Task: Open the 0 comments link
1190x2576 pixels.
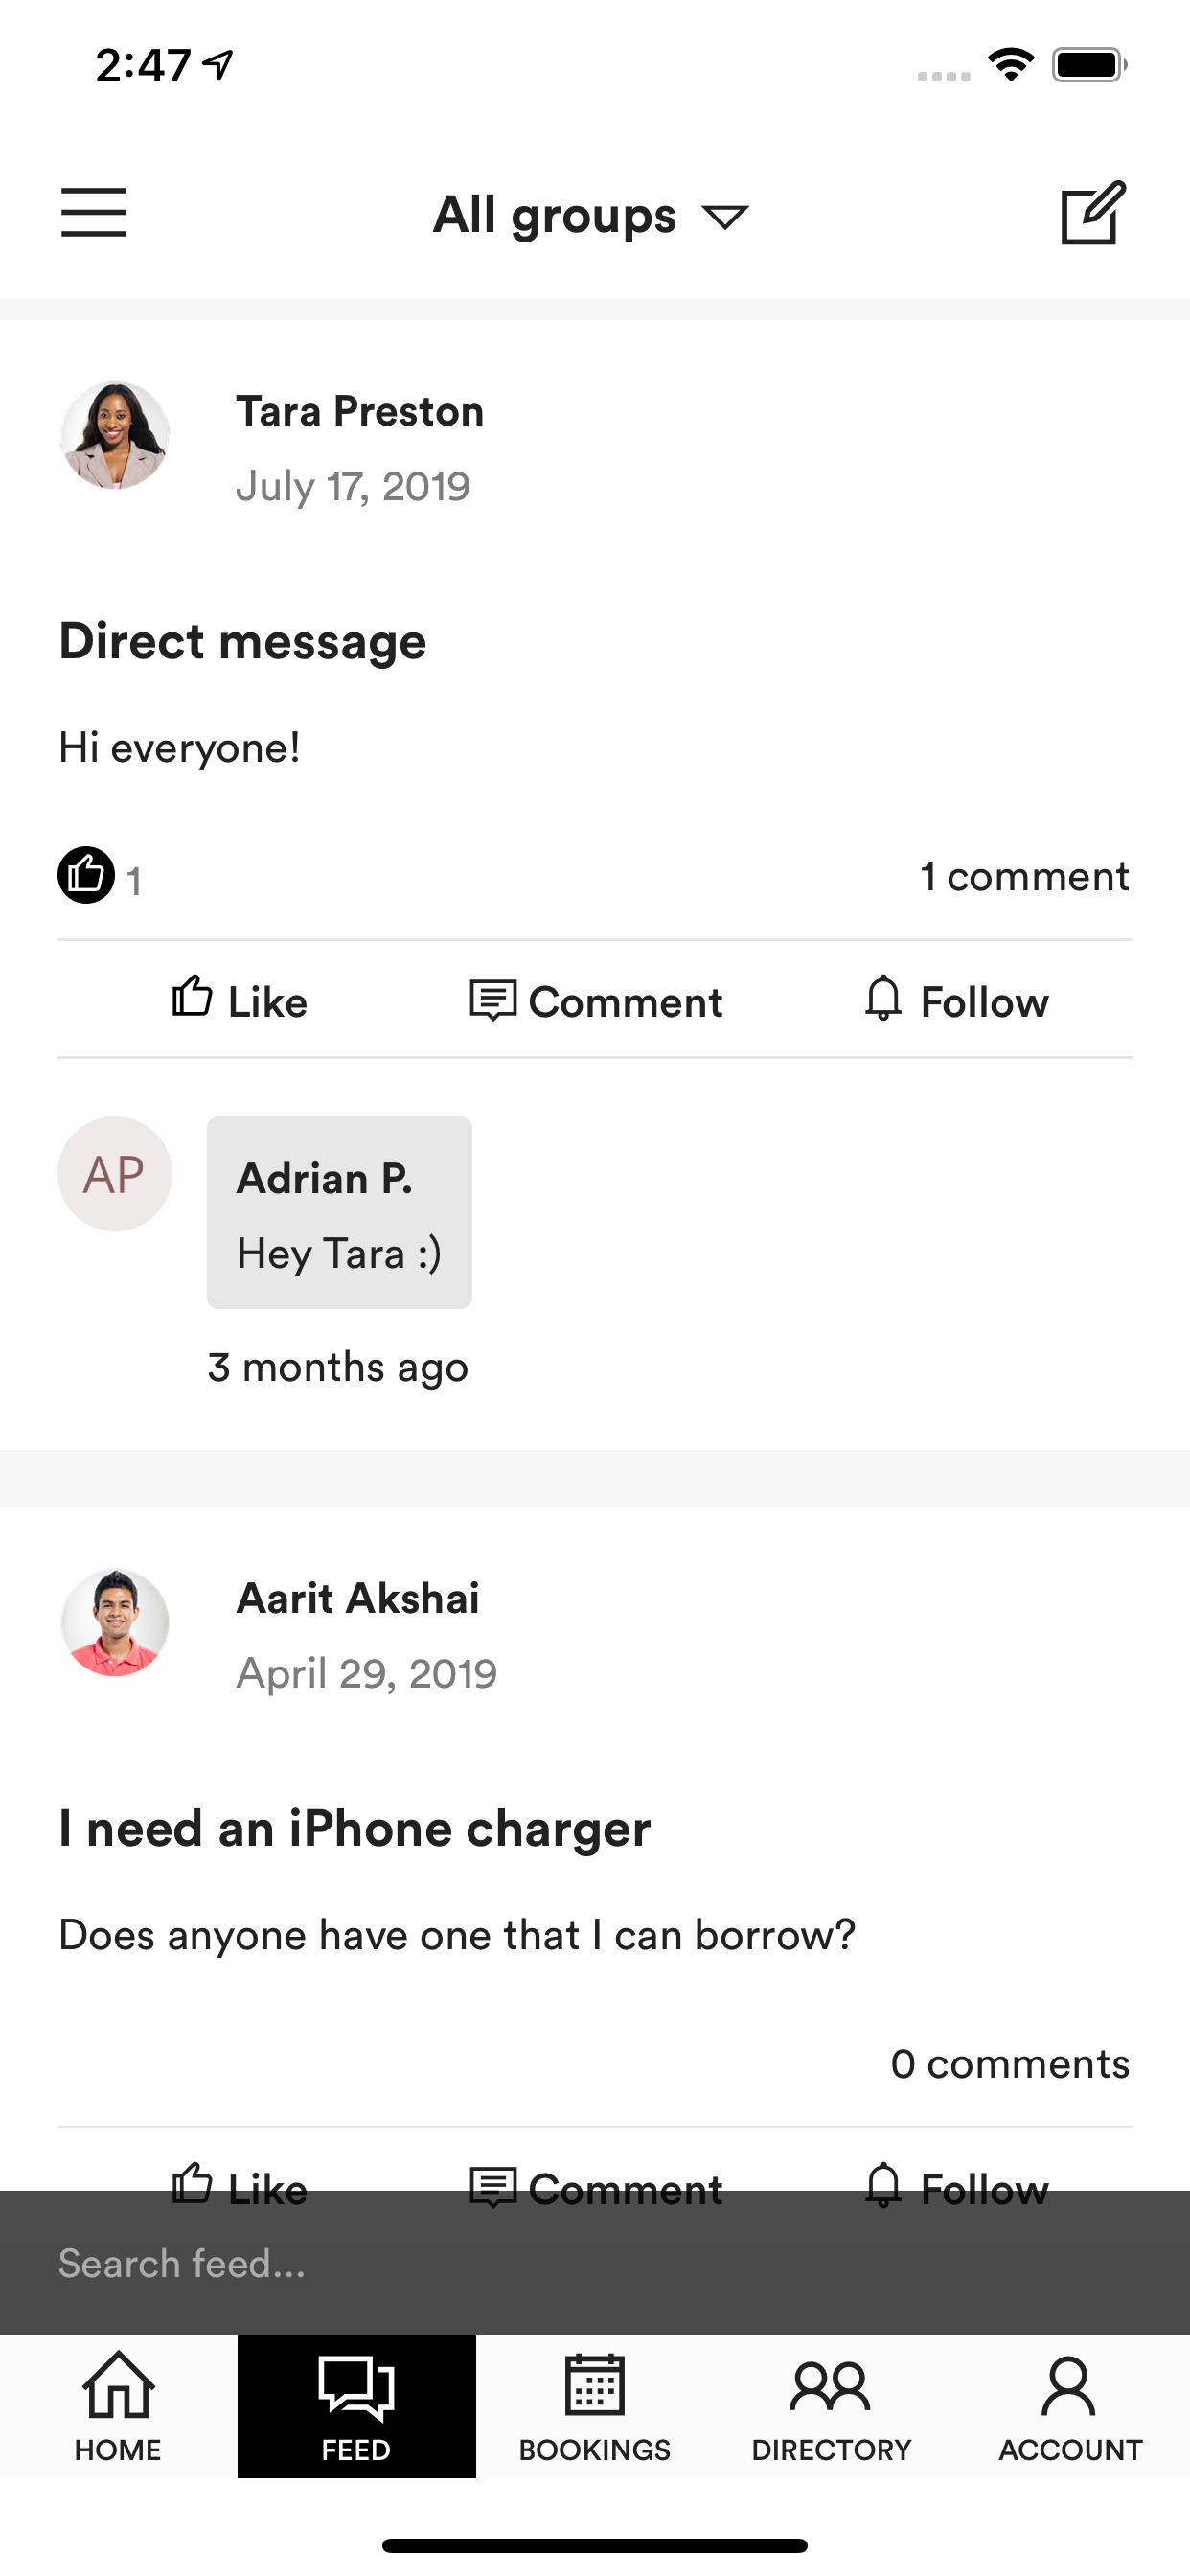Action: click(x=1010, y=2063)
